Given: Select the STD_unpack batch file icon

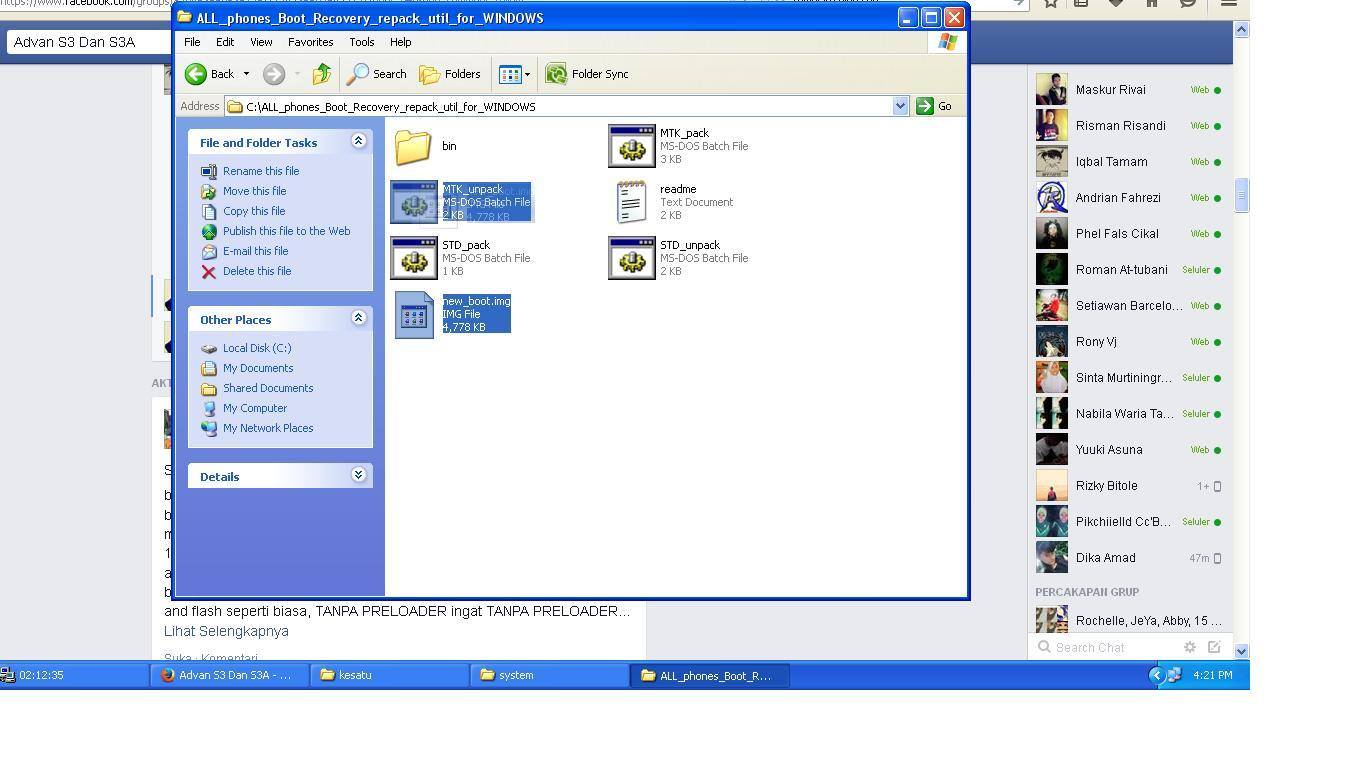Looking at the screenshot, I should pos(631,258).
